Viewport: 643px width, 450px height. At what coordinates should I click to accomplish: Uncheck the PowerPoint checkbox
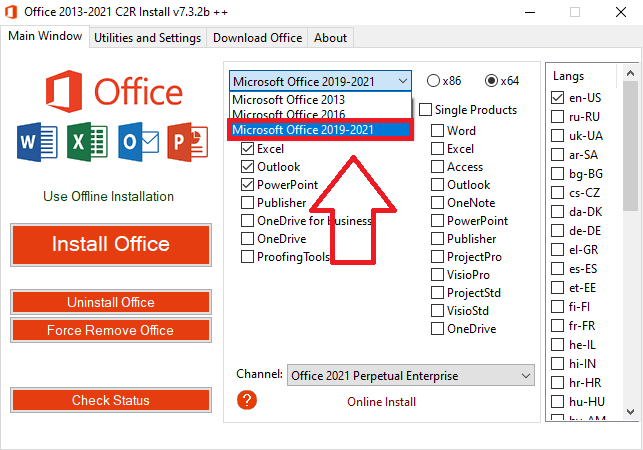point(249,185)
